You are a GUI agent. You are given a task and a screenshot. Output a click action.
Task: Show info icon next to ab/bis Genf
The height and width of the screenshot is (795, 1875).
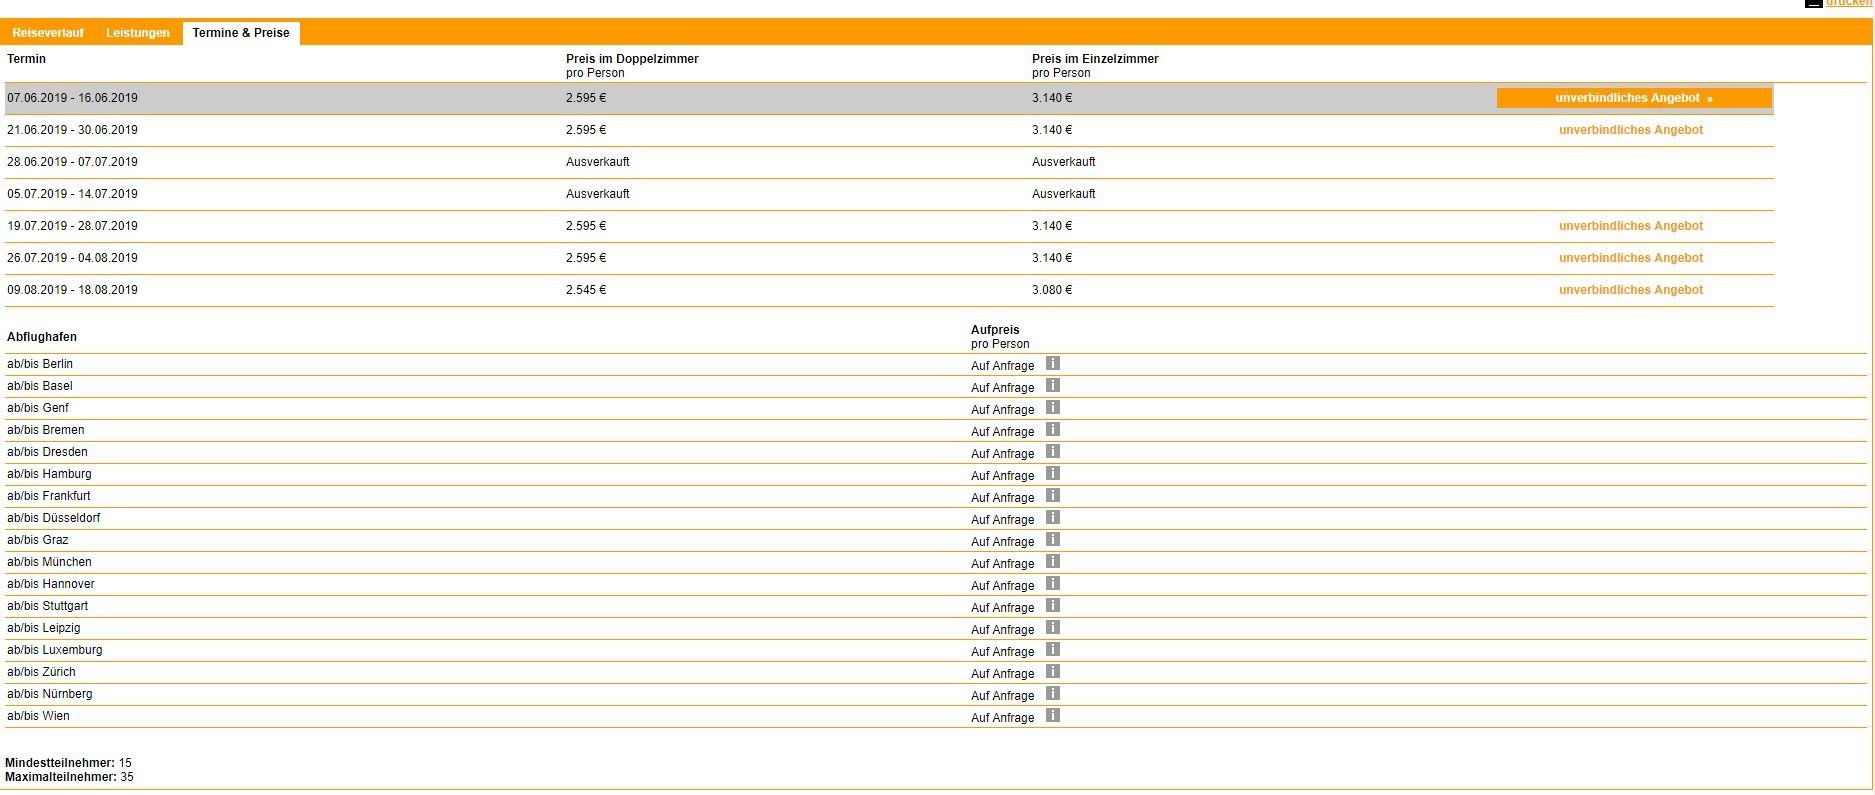1052,407
